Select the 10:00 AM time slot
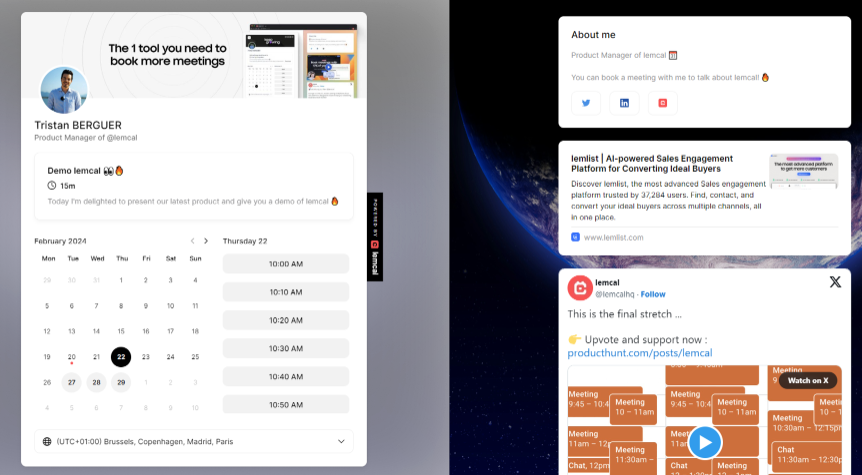This screenshot has height=475, width=862. click(286, 264)
